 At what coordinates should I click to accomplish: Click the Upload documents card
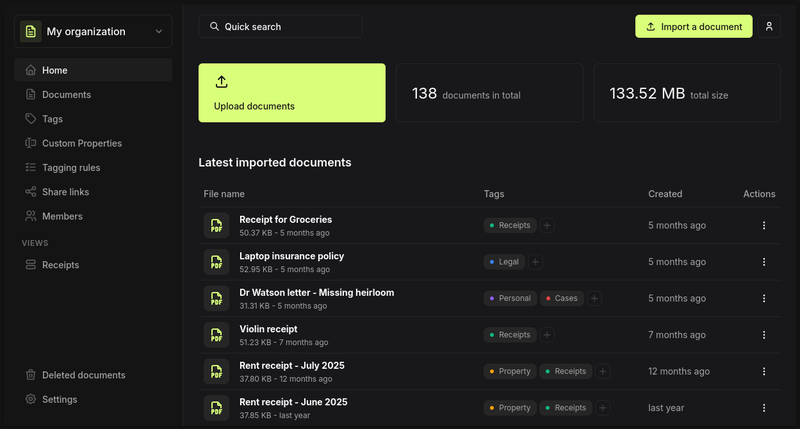tap(292, 93)
